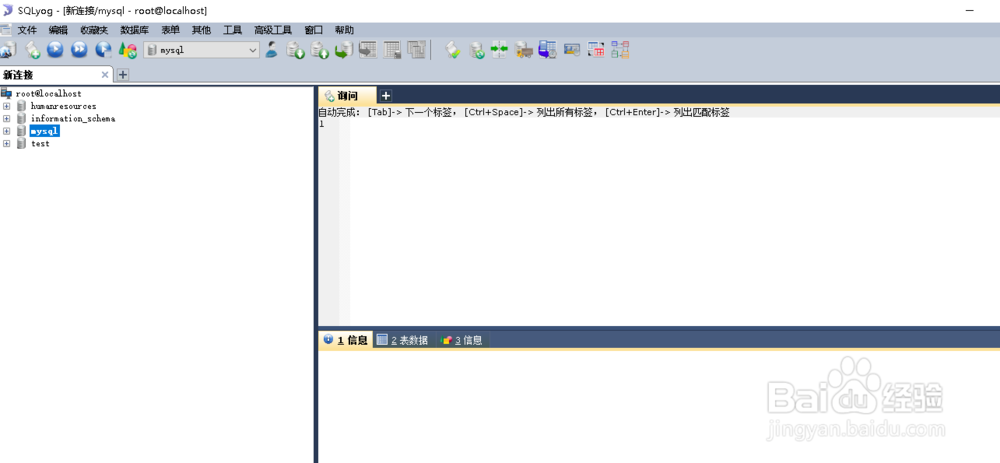The height and width of the screenshot is (463, 1000).
Task: Open the 表单 menu
Action: coord(170,30)
